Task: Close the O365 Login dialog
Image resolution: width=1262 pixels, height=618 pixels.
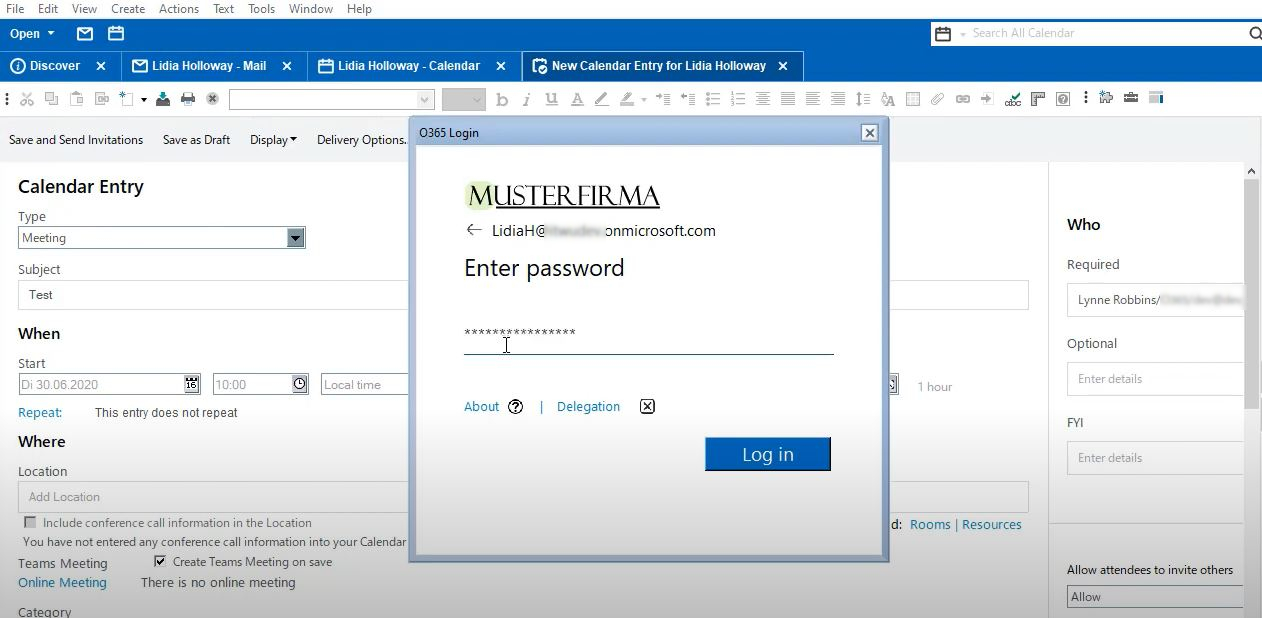Action: (x=869, y=132)
